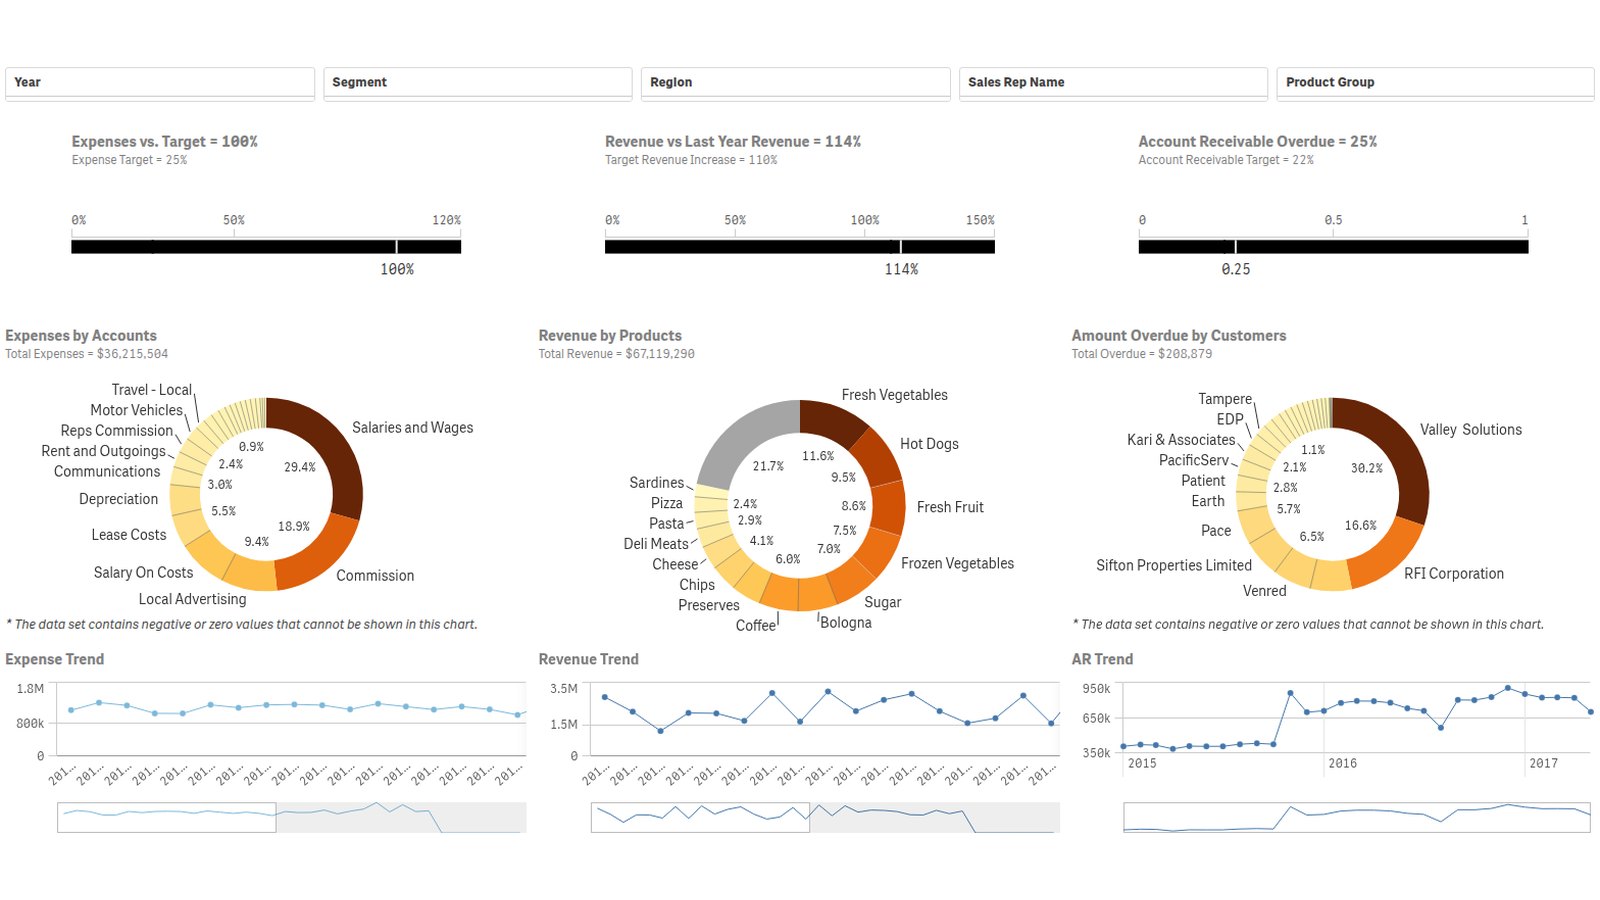1600x900 pixels.
Task: Click the "Total Revenue = $67,119,290" subtitle
Action: [x=616, y=354]
